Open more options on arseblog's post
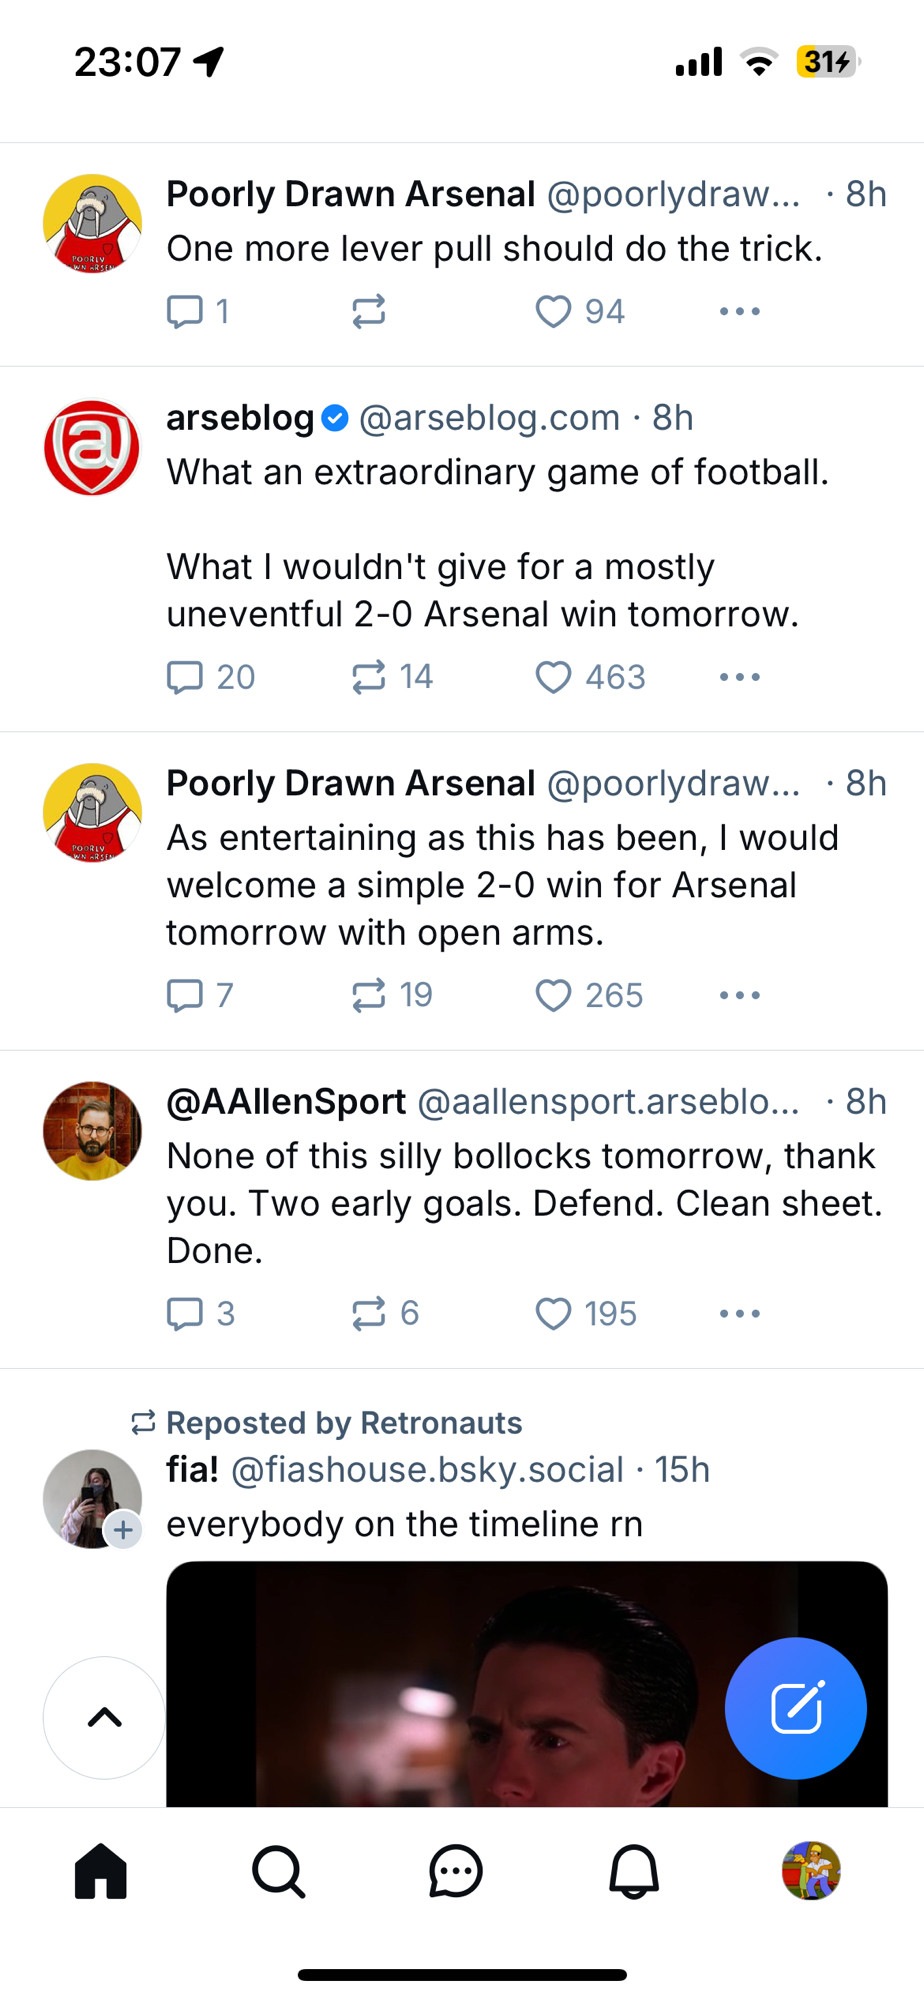Image resolution: width=924 pixels, height=2000 pixels. pos(740,677)
